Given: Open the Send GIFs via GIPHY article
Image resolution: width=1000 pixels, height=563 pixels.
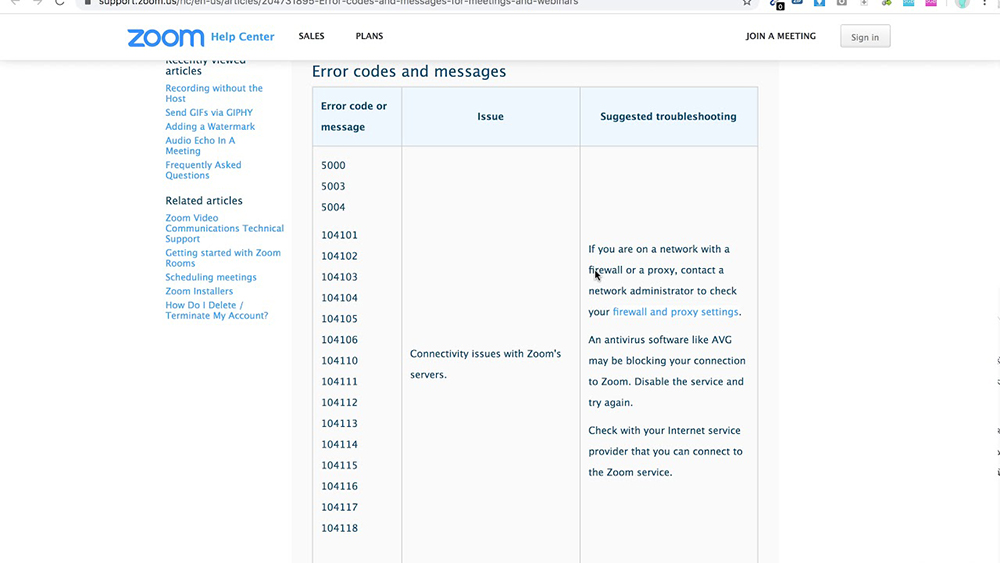Looking at the screenshot, I should pos(209,113).
